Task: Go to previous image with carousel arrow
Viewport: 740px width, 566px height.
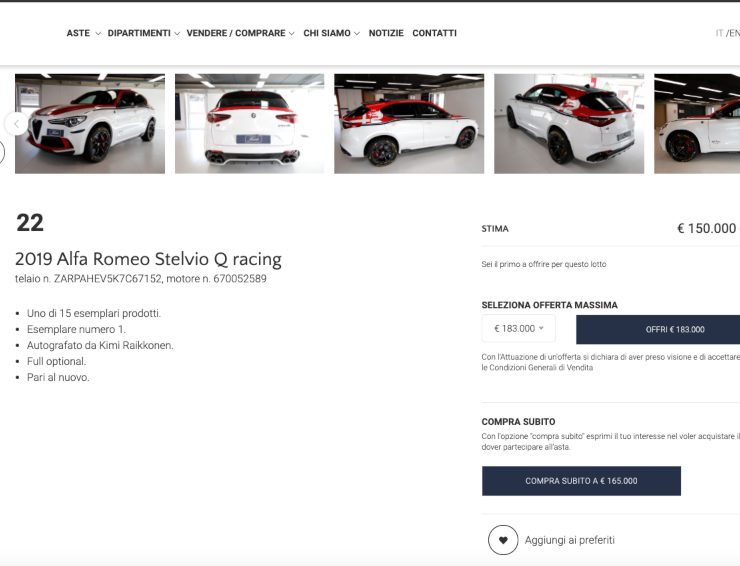Action: [x=15, y=123]
